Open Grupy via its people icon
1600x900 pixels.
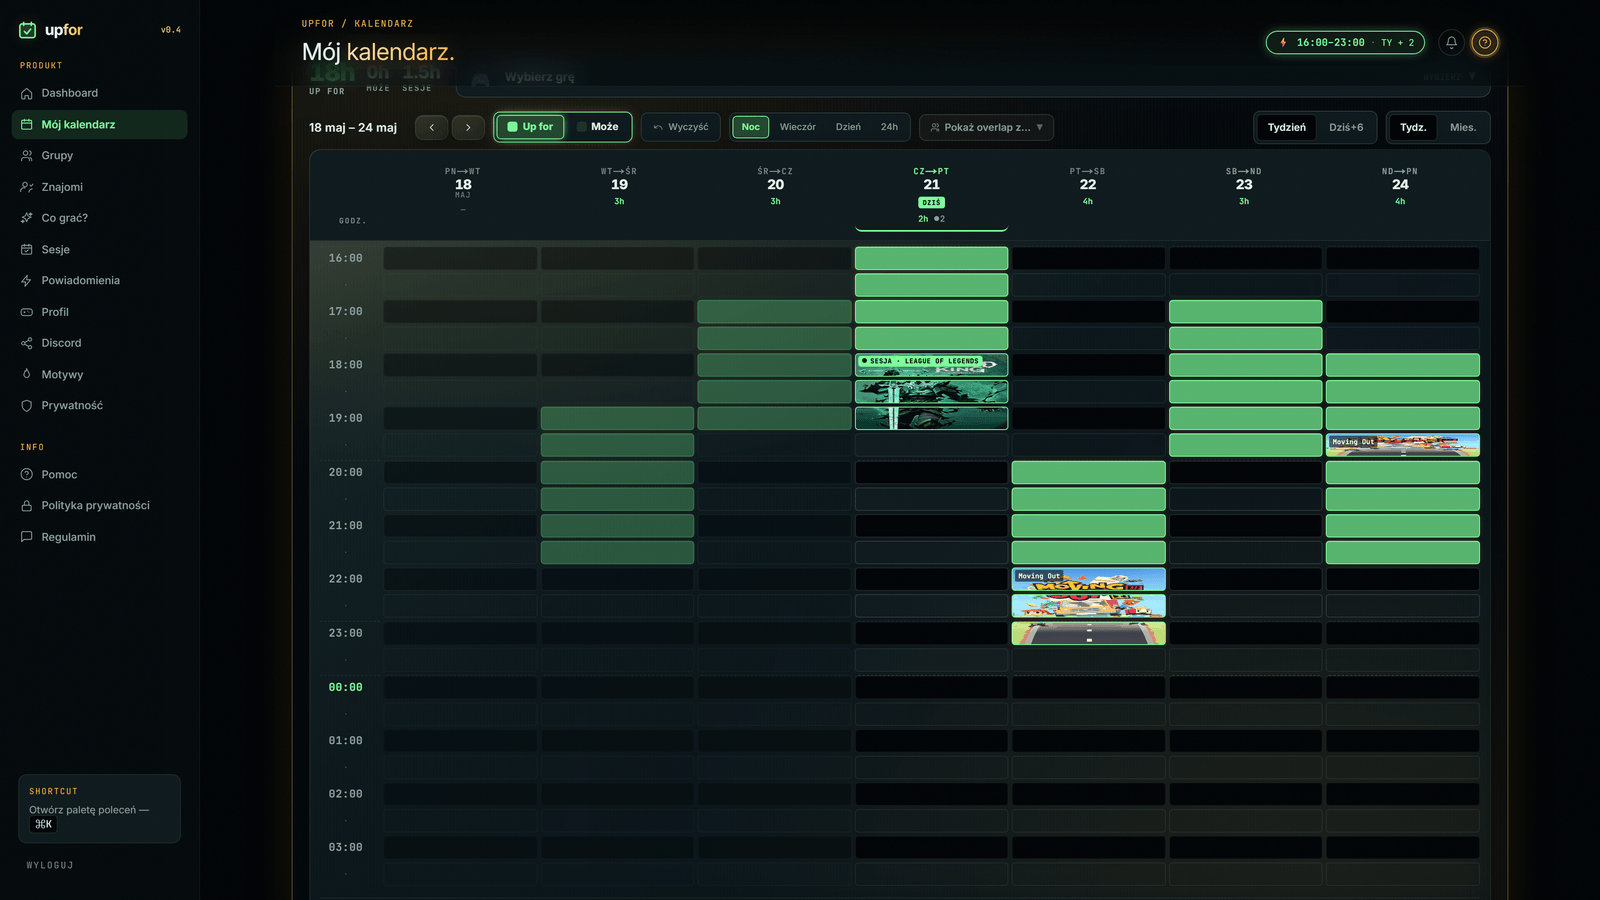27,156
